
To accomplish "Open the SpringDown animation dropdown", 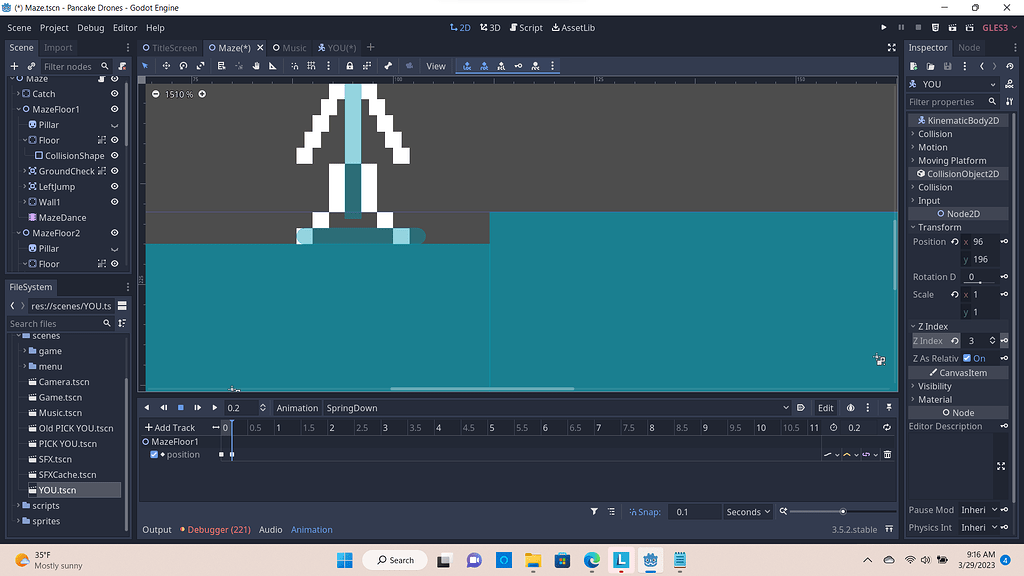I will coord(786,407).
